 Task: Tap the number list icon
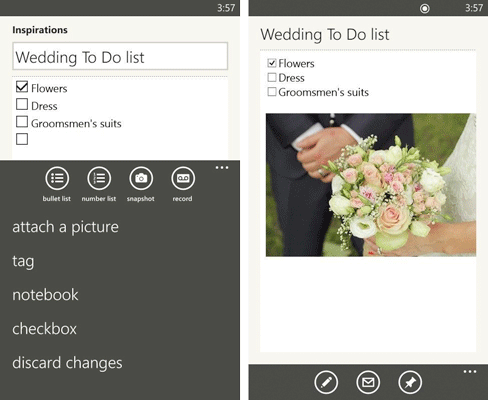tap(99, 178)
